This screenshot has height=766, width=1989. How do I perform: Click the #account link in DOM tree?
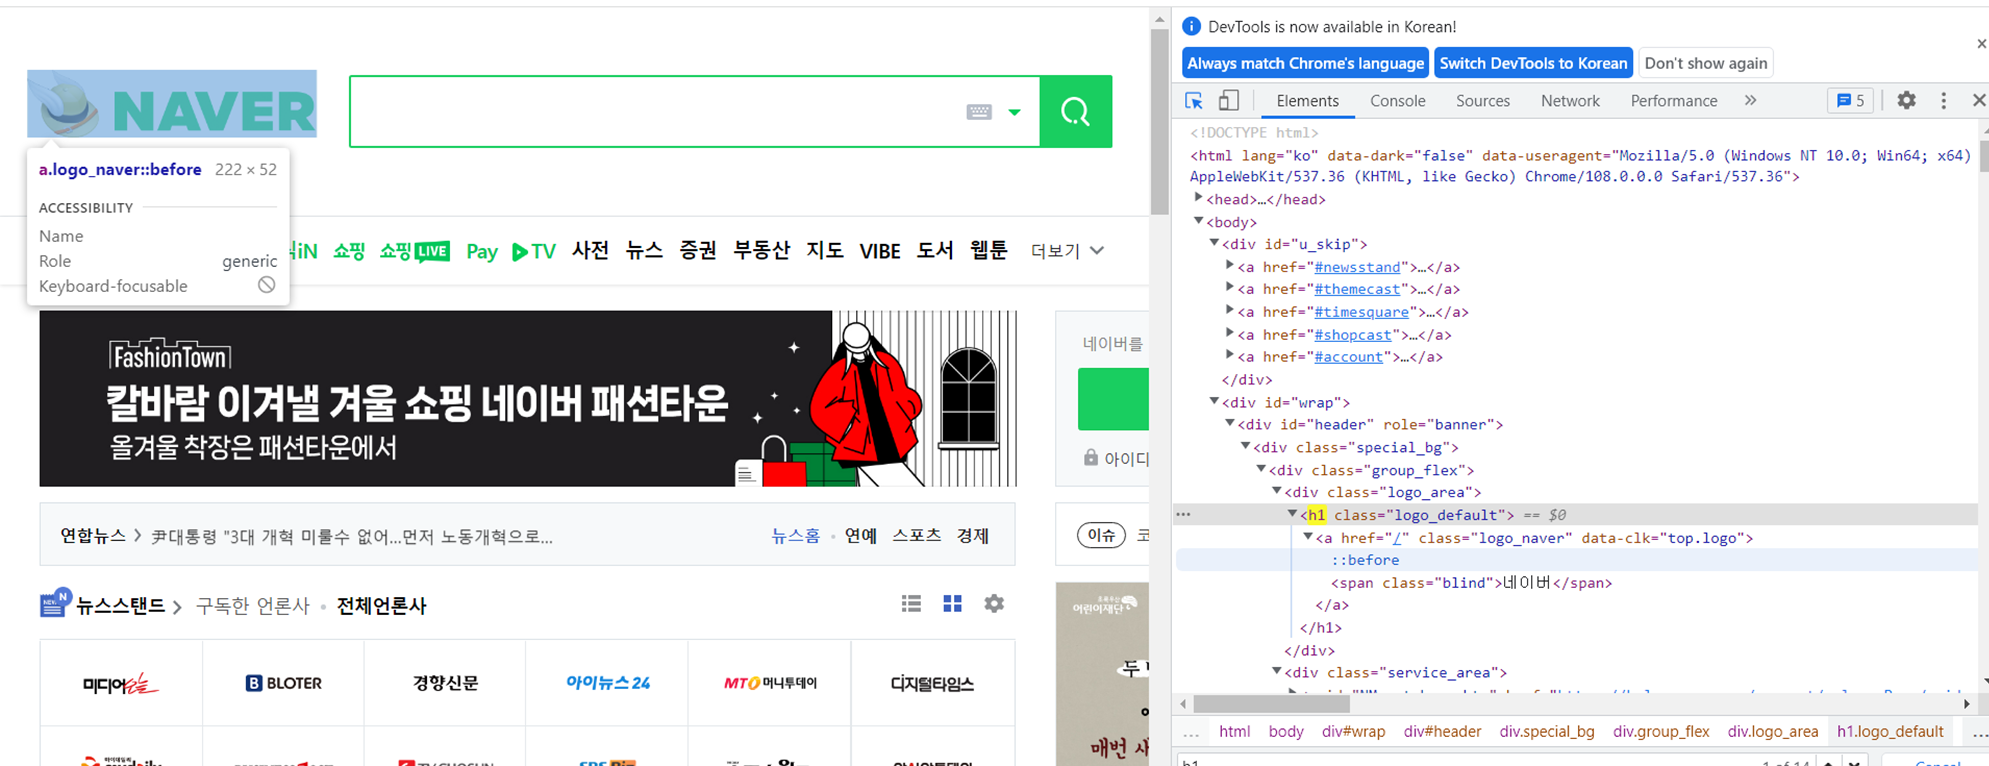pyautogui.click(x=1348, y=357)
